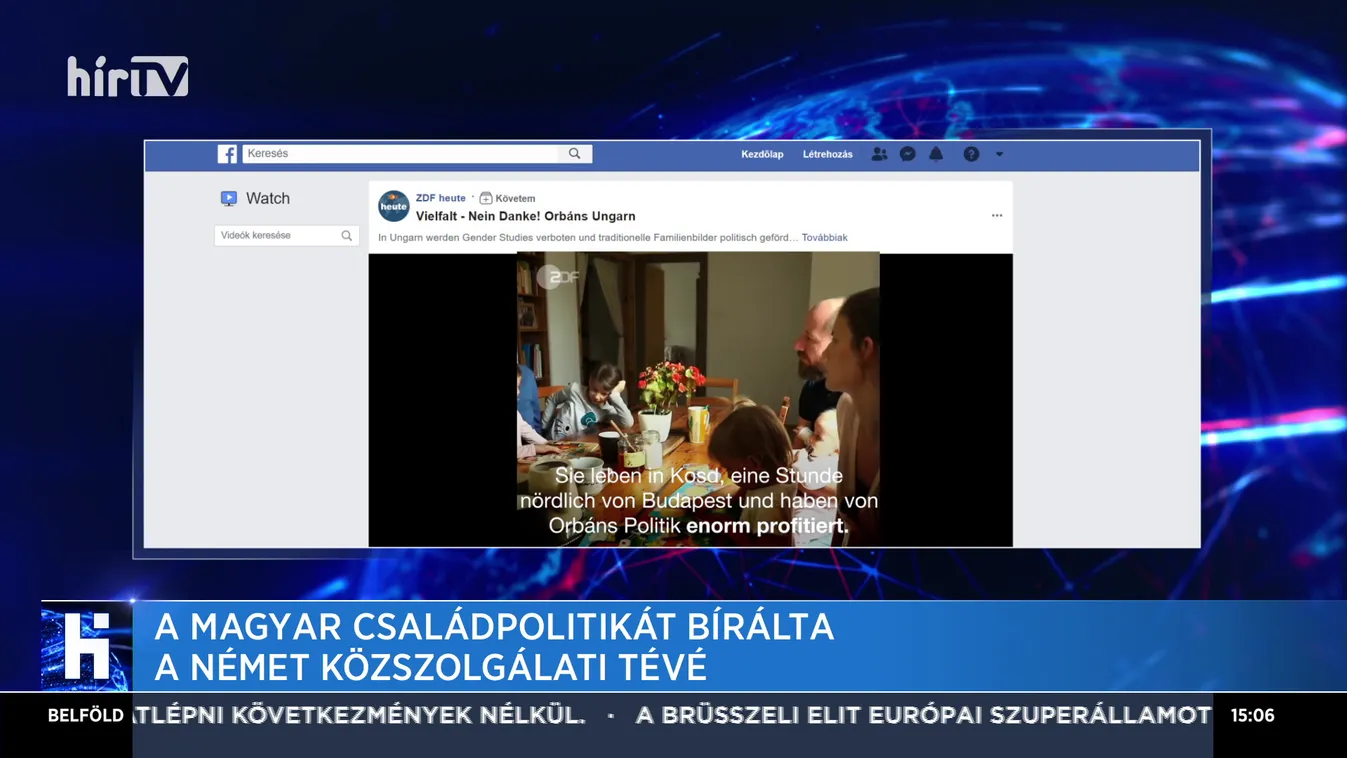Click the Watch label in the sidebar
The image size is (1347, 758).
[x=267, y=197]
